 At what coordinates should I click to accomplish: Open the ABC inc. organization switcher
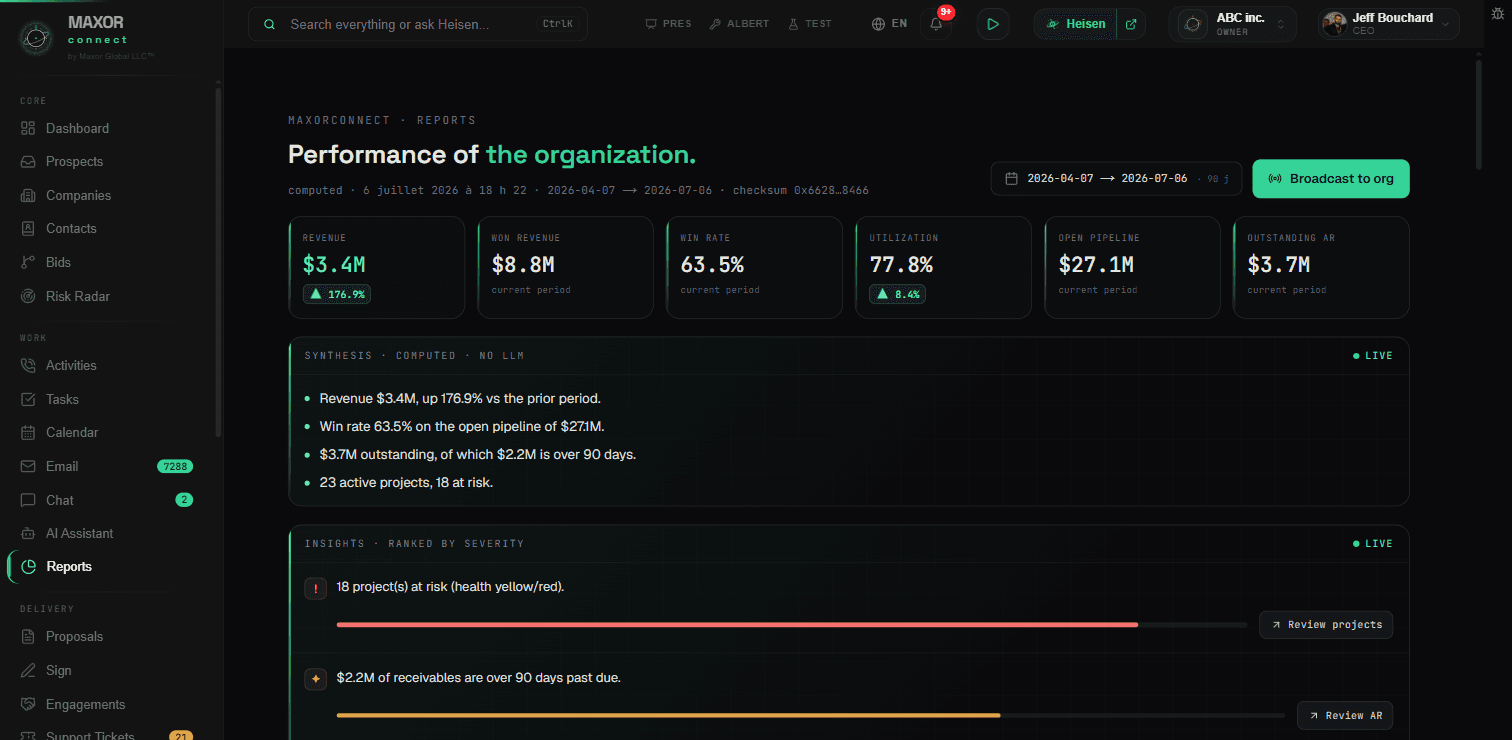[1232, 24]
